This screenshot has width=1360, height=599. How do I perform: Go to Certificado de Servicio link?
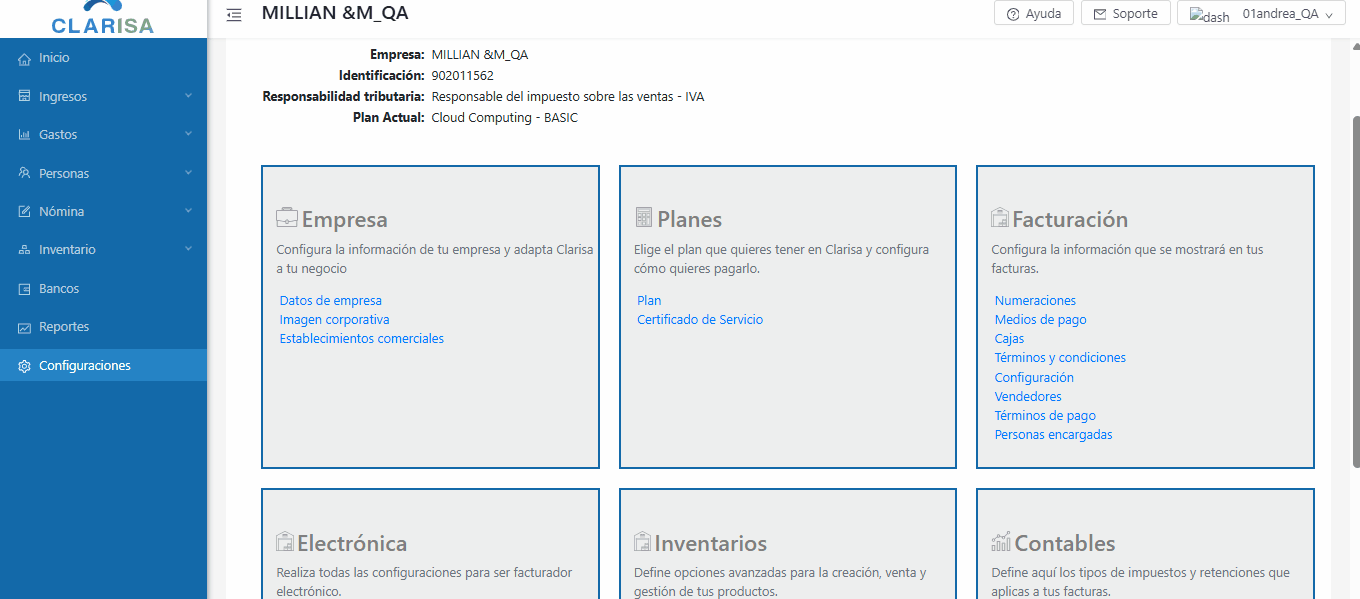(x=699, y=320)
